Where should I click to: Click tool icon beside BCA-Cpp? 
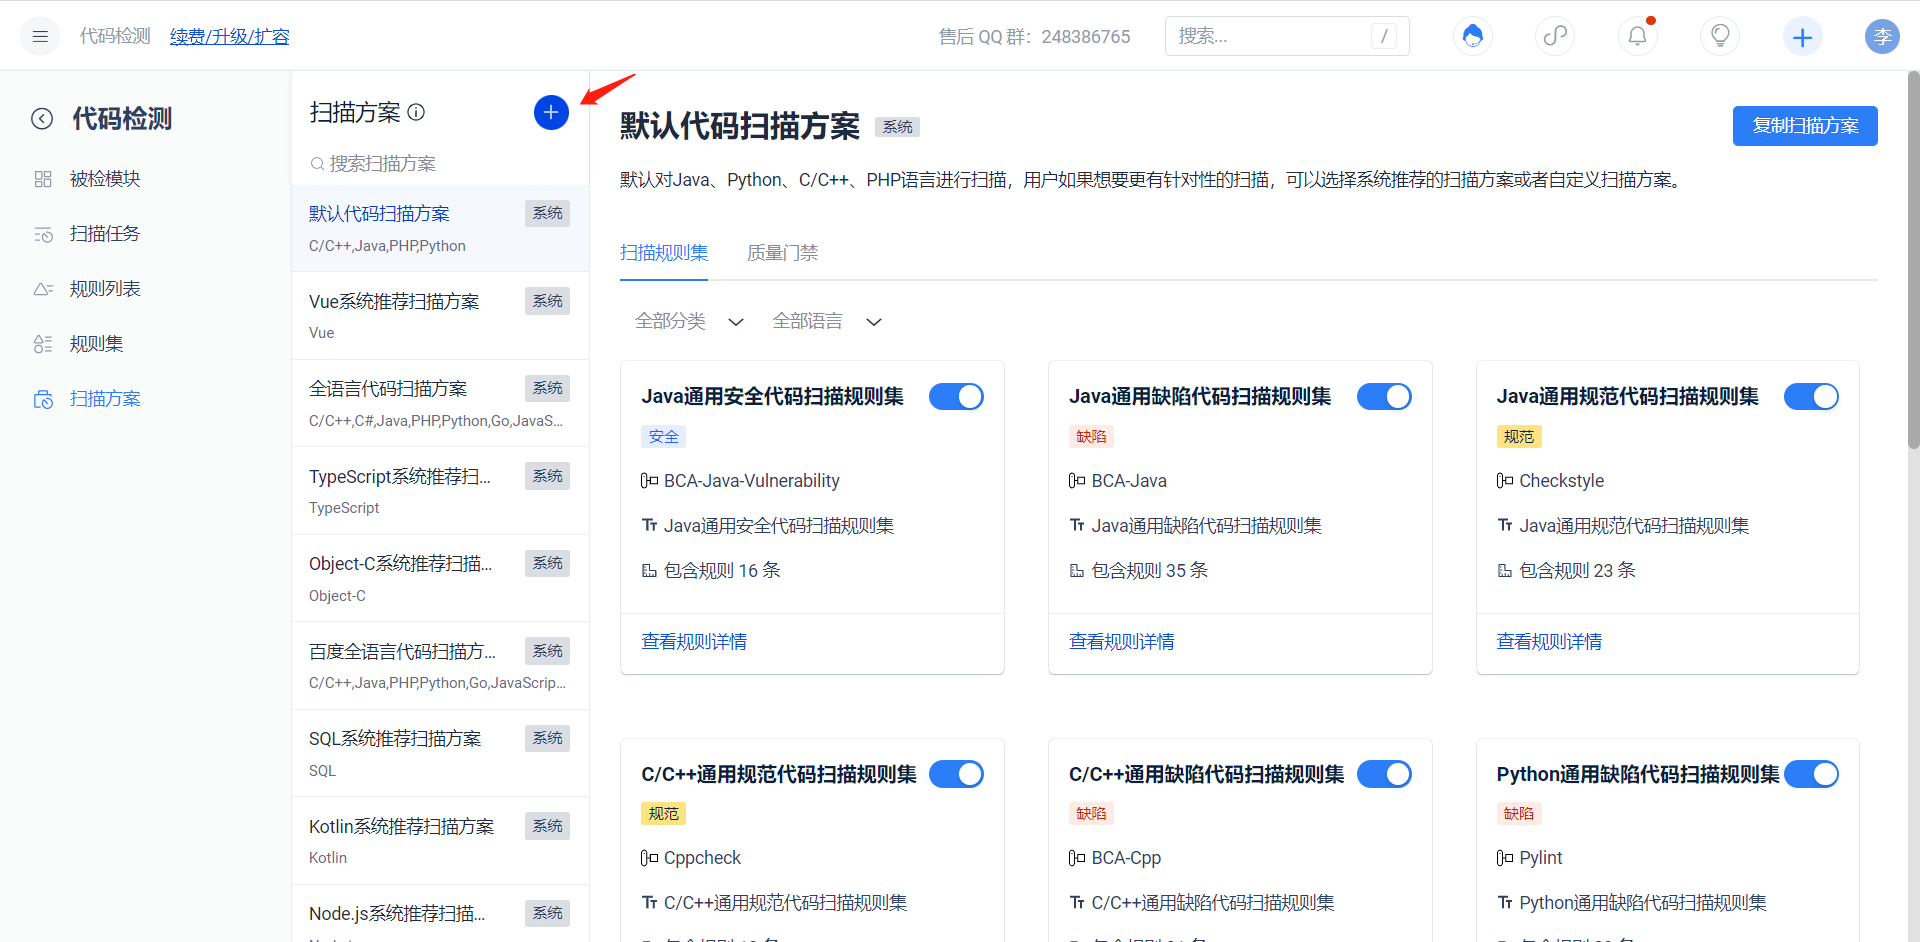pyautogui.click(x=1077, y=858)
